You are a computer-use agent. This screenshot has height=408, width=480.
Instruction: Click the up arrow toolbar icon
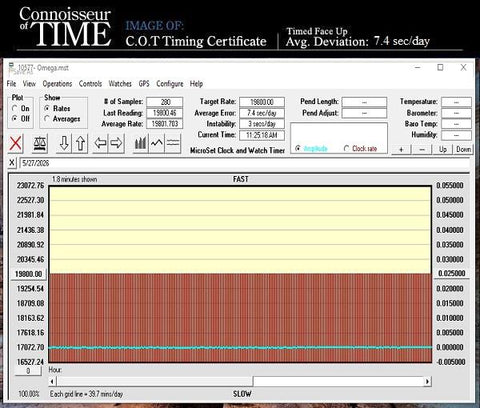(x=80, y=144)
